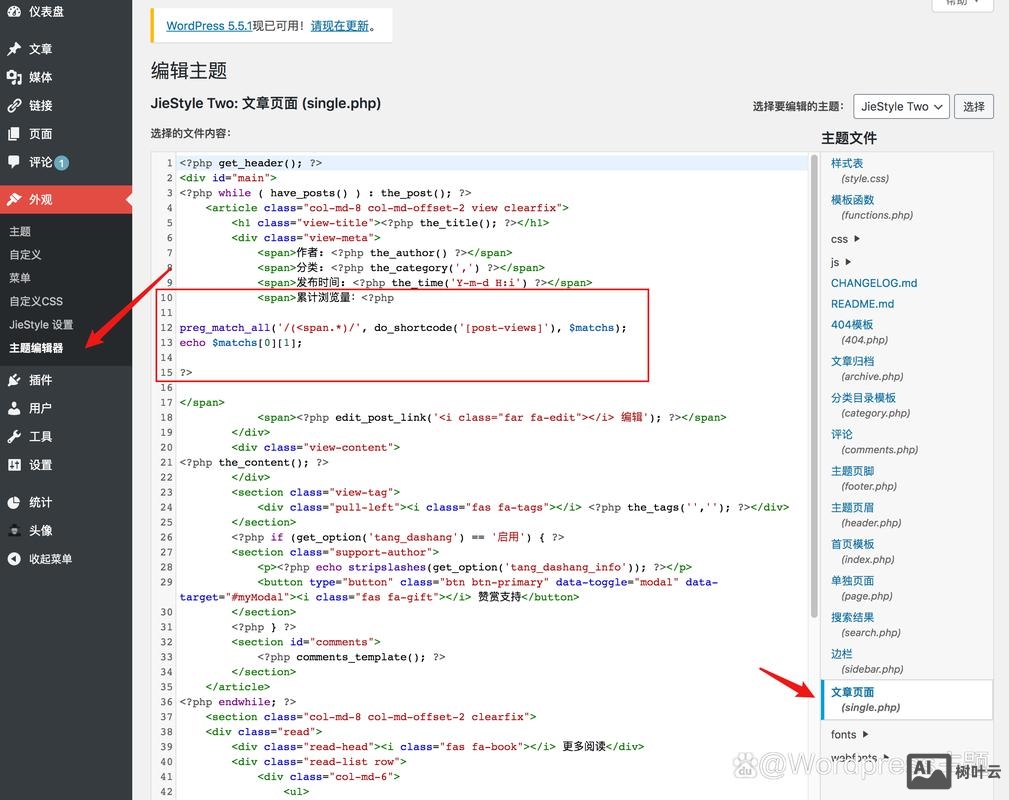The width and height of the screenshot is (1009, 800).
Task: Open the 插件 plugins icon
Action: 14,379
